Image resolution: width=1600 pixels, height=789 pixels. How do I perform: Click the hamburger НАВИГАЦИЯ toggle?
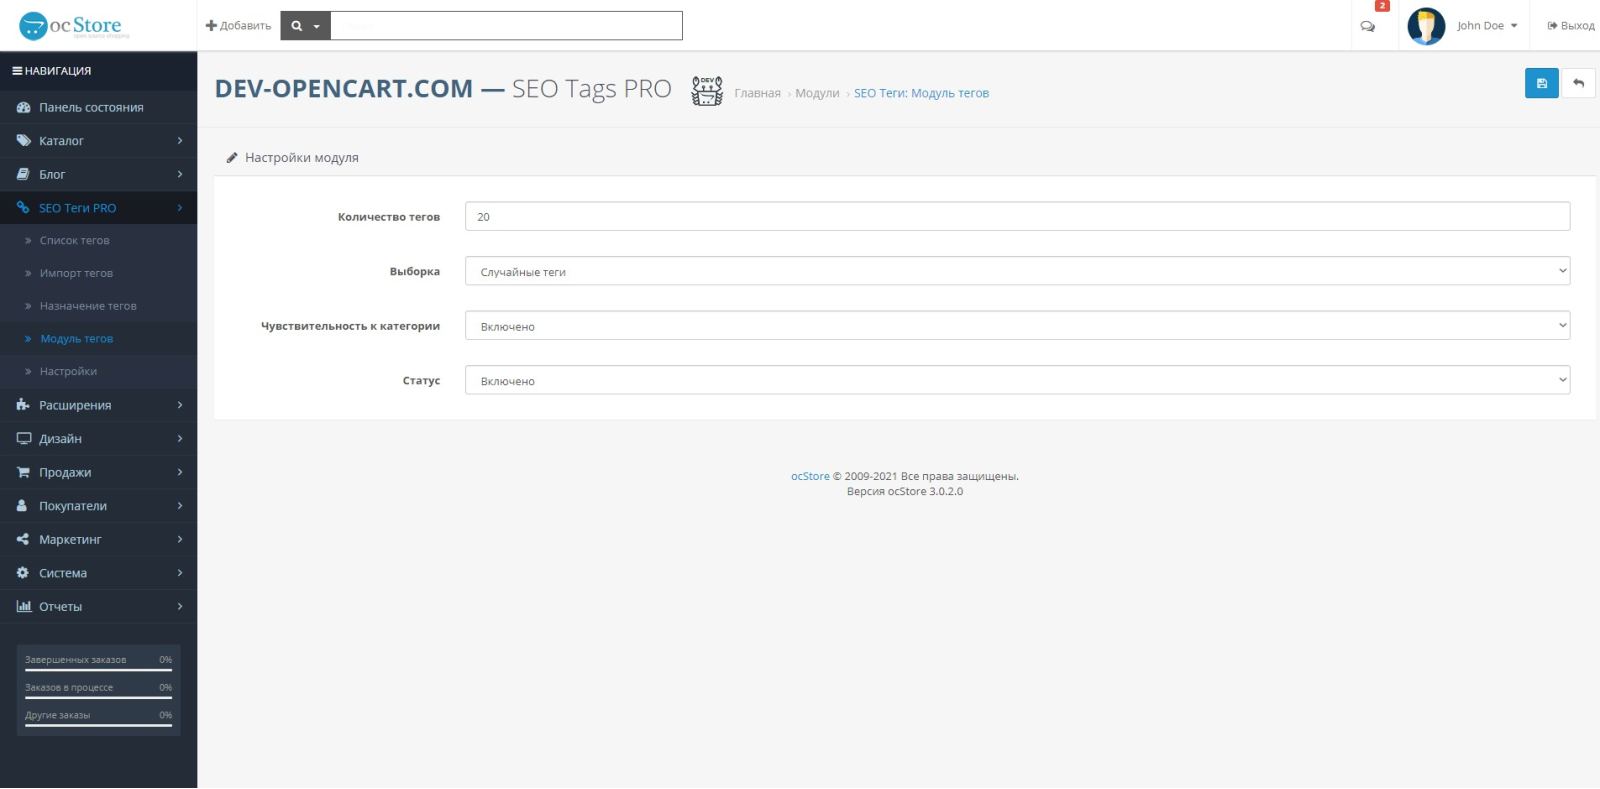[51, 71]
